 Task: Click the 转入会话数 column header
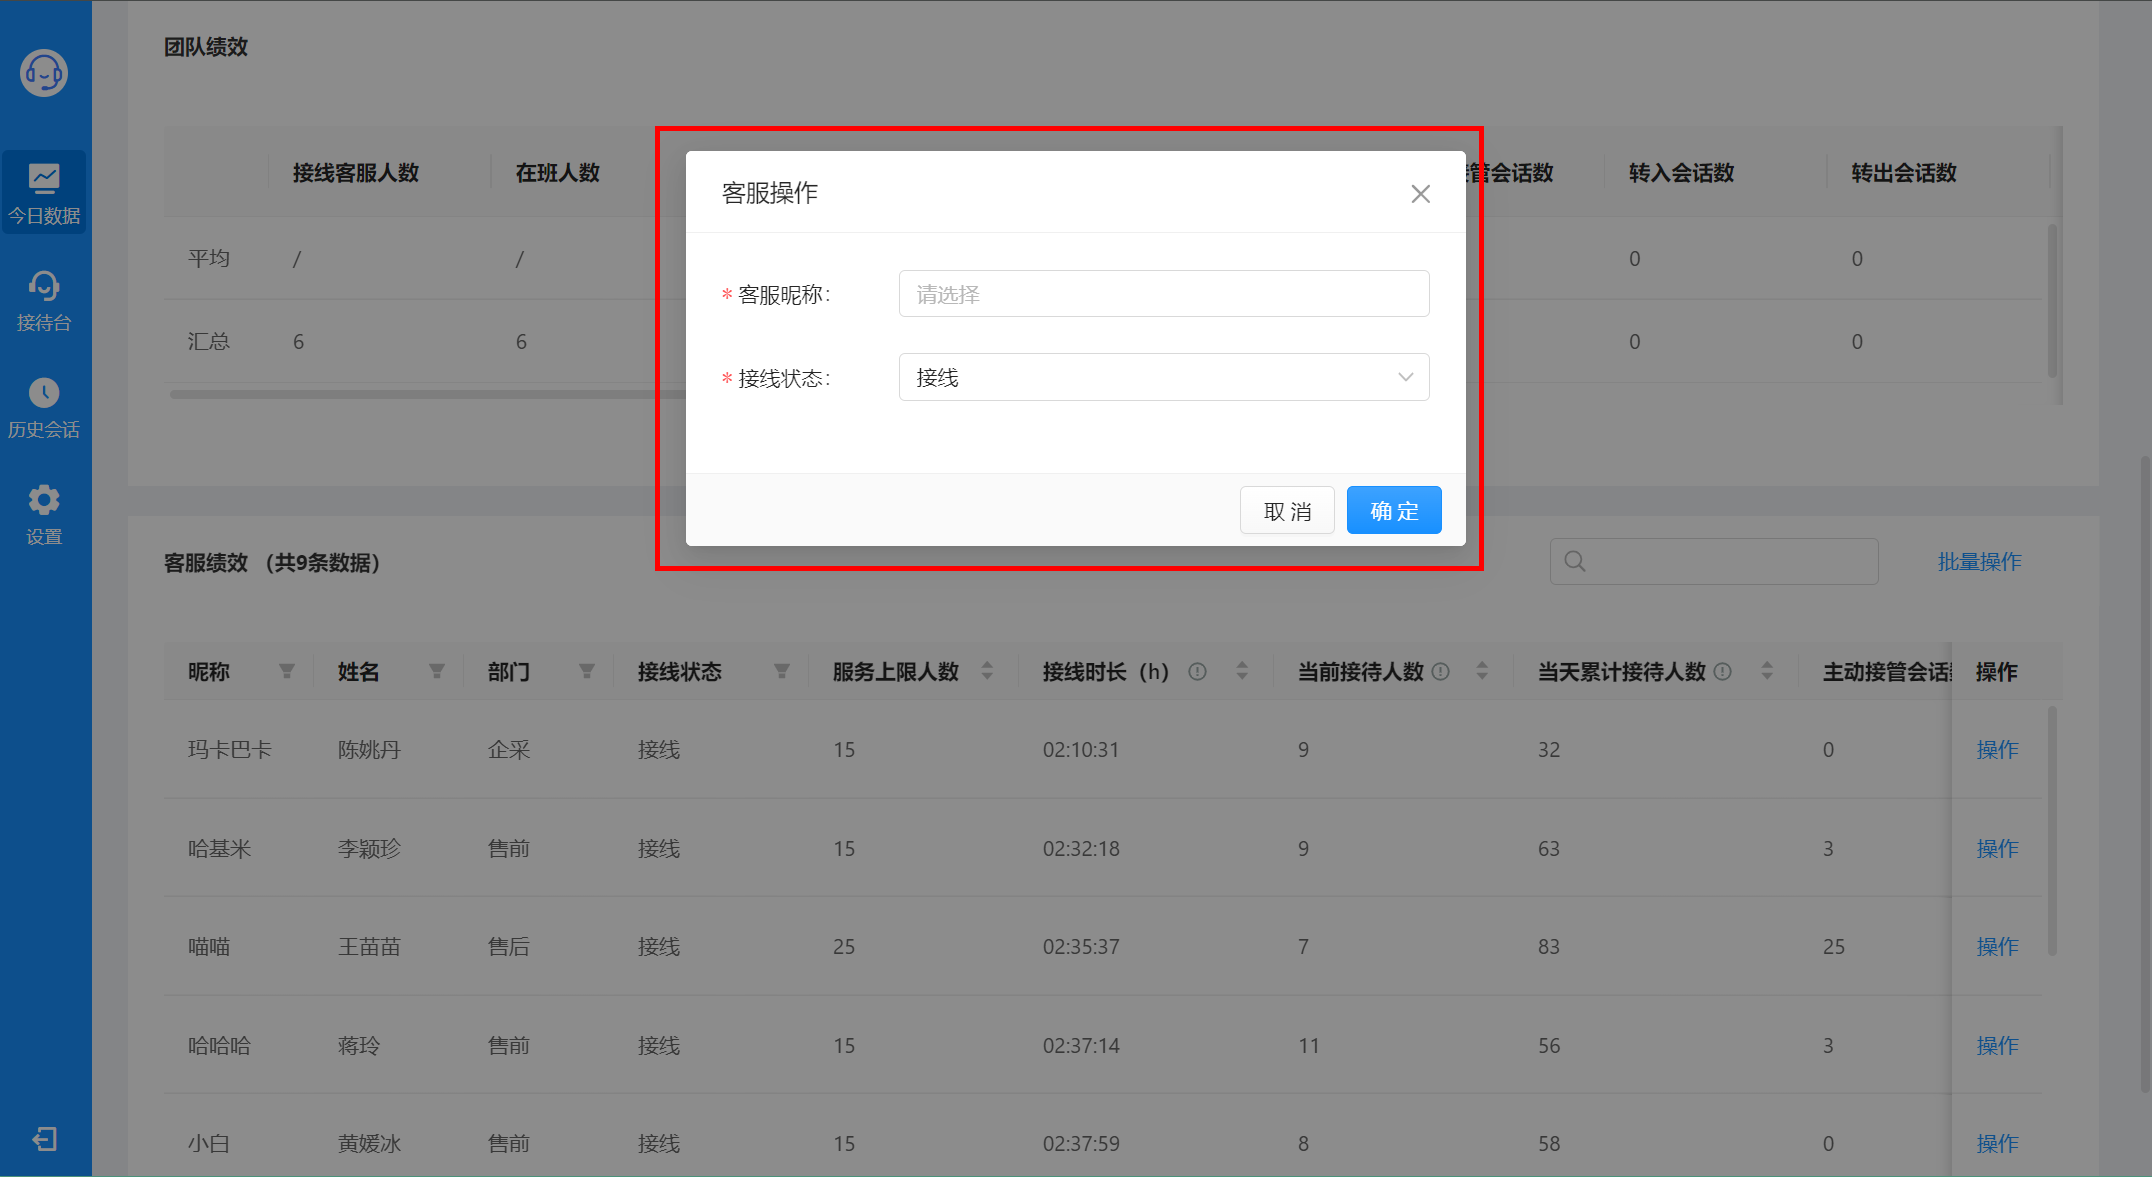click(1681, 173)
